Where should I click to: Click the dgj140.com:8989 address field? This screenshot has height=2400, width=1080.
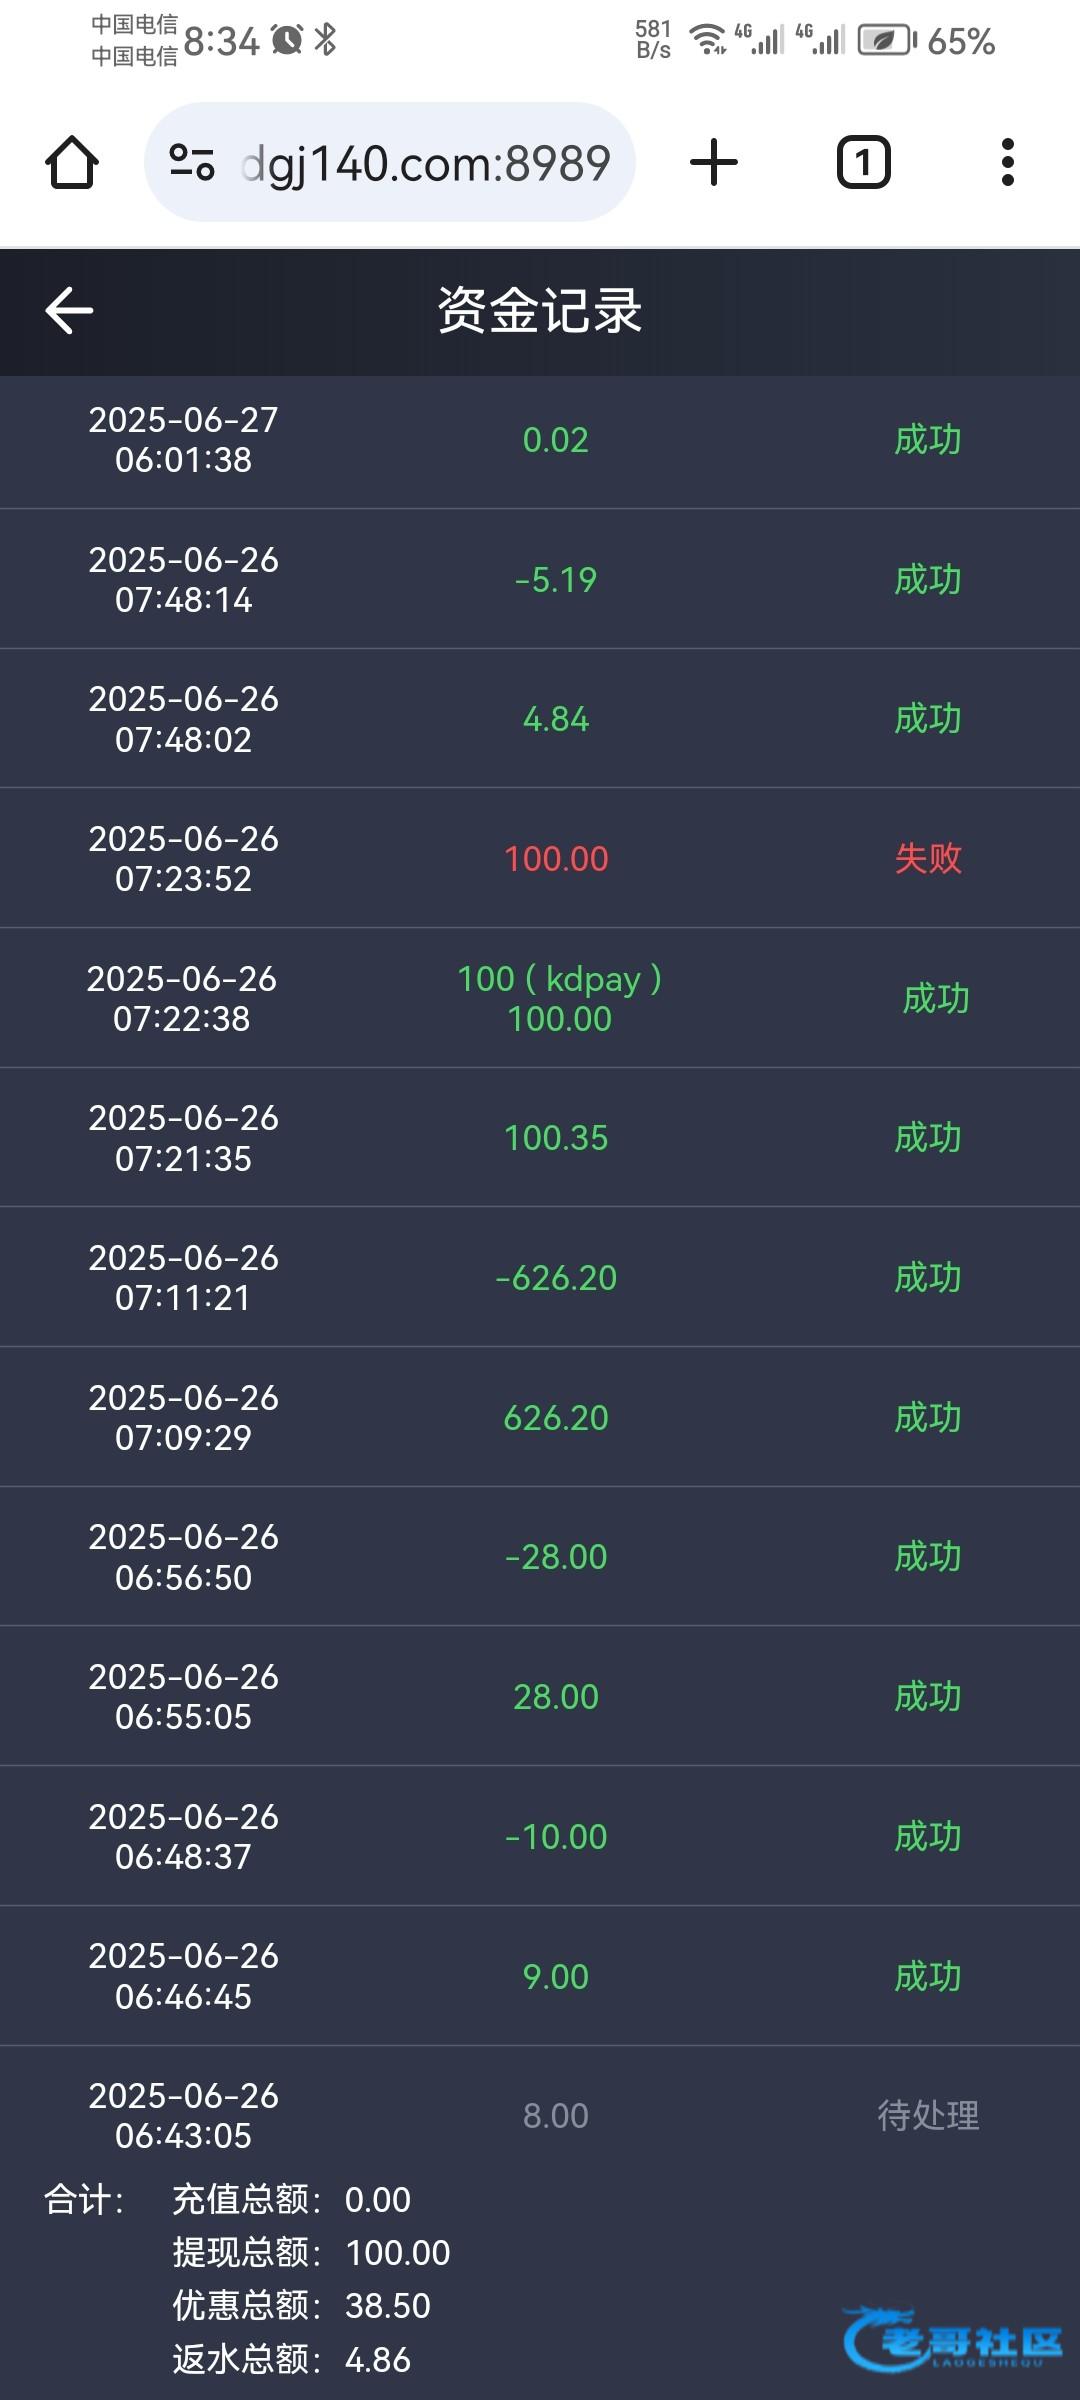click(x=425, y=163)
